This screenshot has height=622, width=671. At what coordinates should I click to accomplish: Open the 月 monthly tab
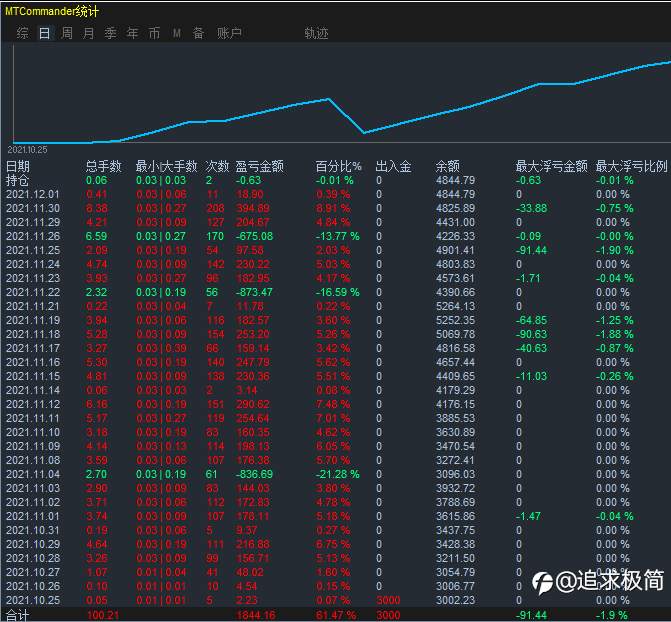[x=89, y=33]
